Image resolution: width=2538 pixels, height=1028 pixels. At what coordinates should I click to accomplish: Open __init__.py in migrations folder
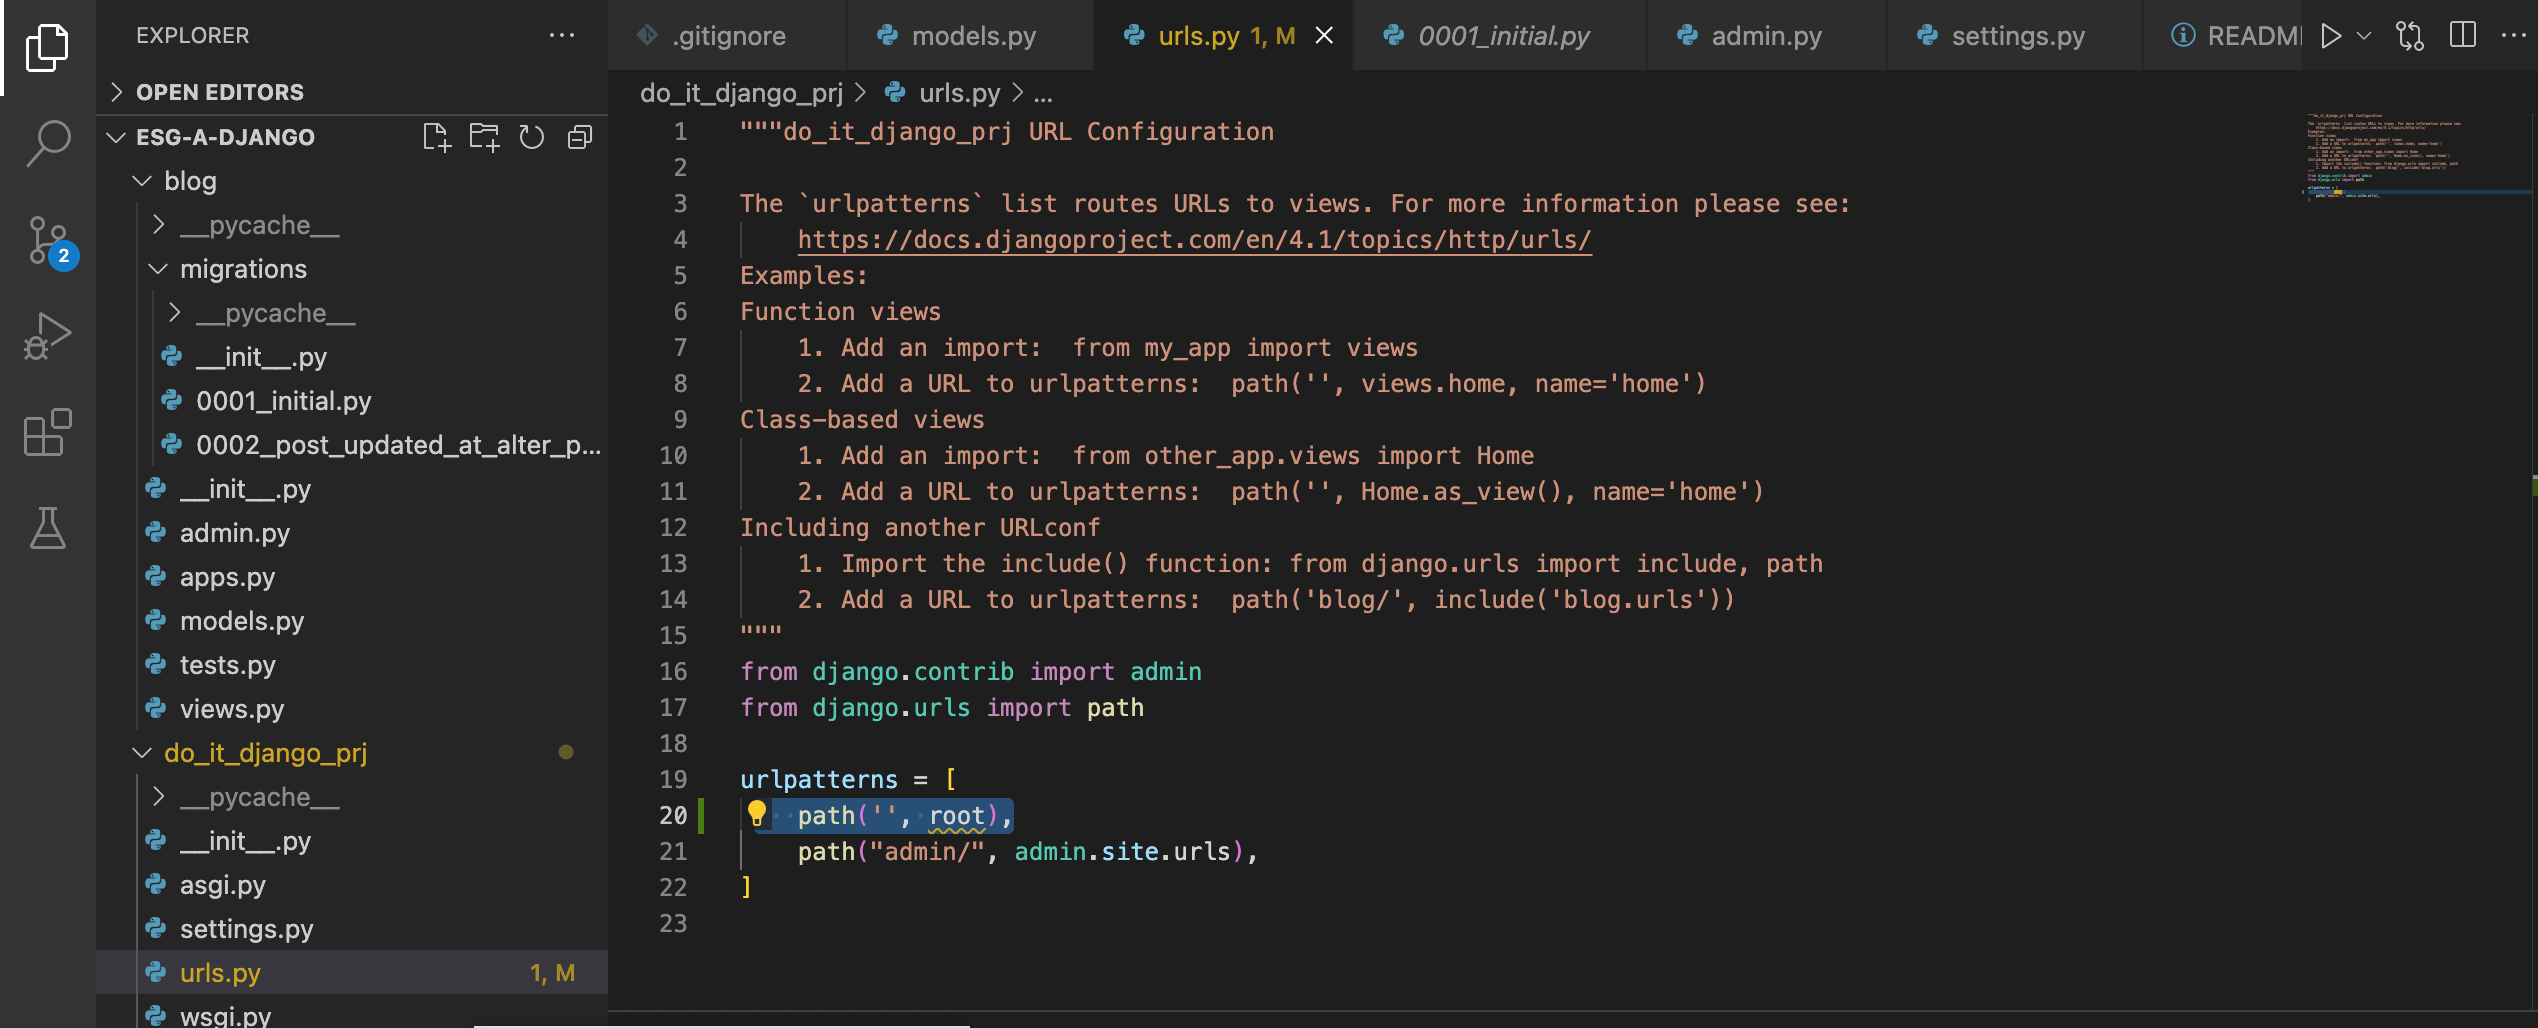click(x=352, y=357)
